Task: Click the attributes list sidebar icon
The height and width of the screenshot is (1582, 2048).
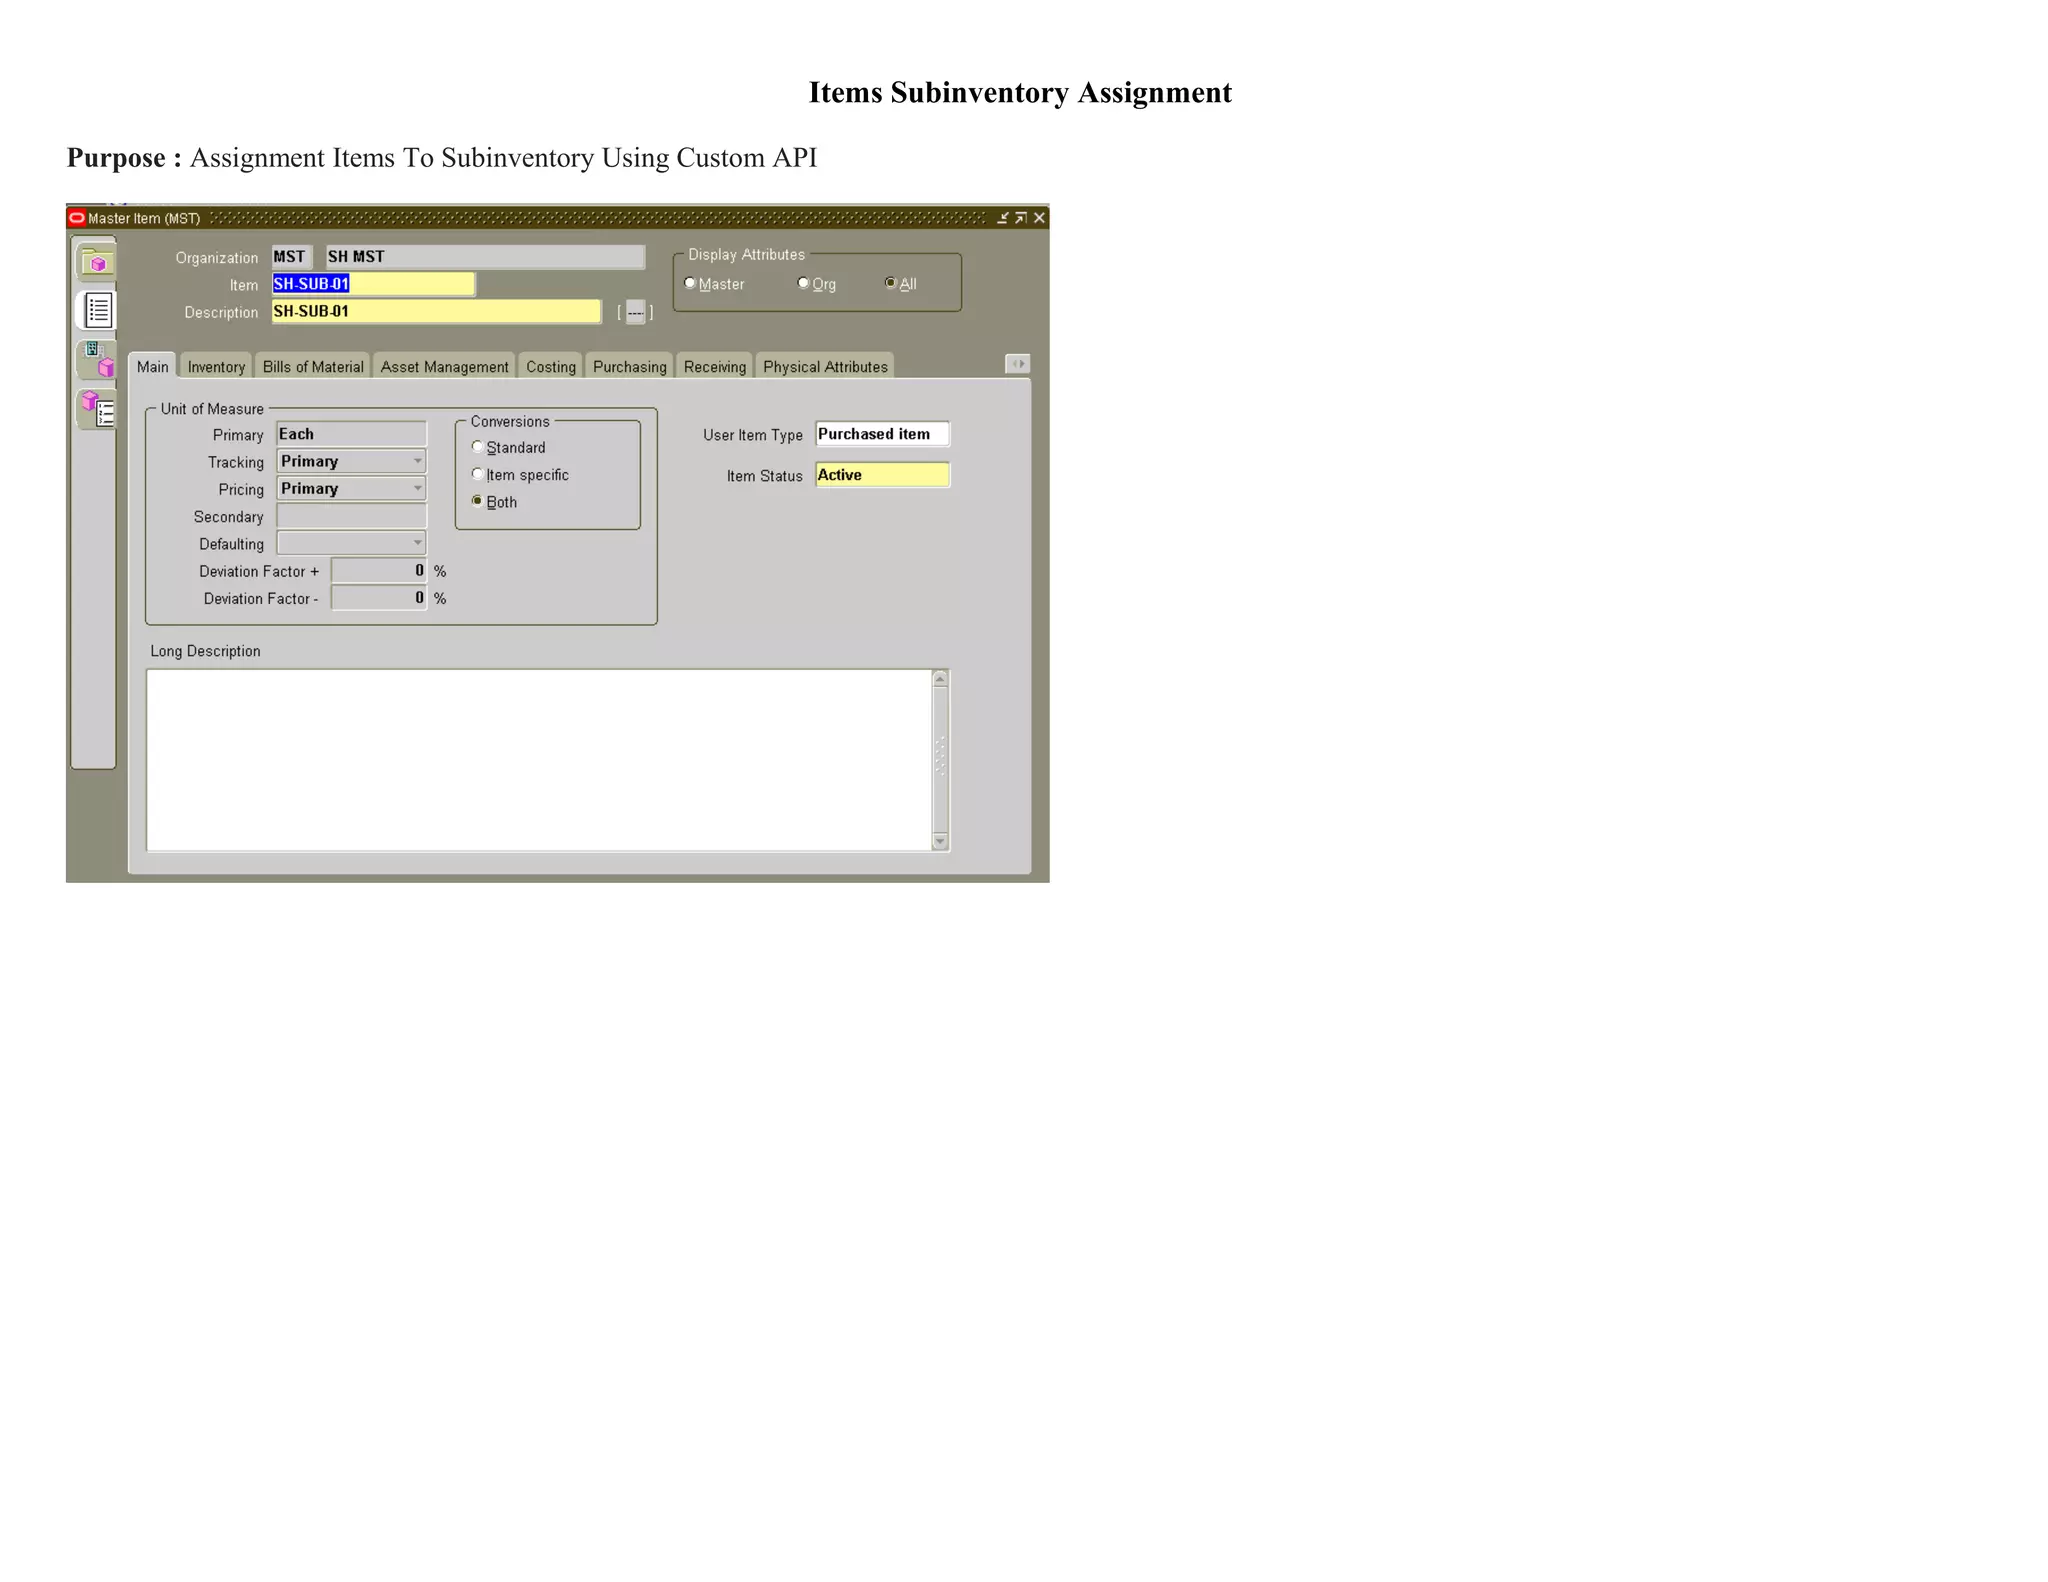Action: click(97, 310)
